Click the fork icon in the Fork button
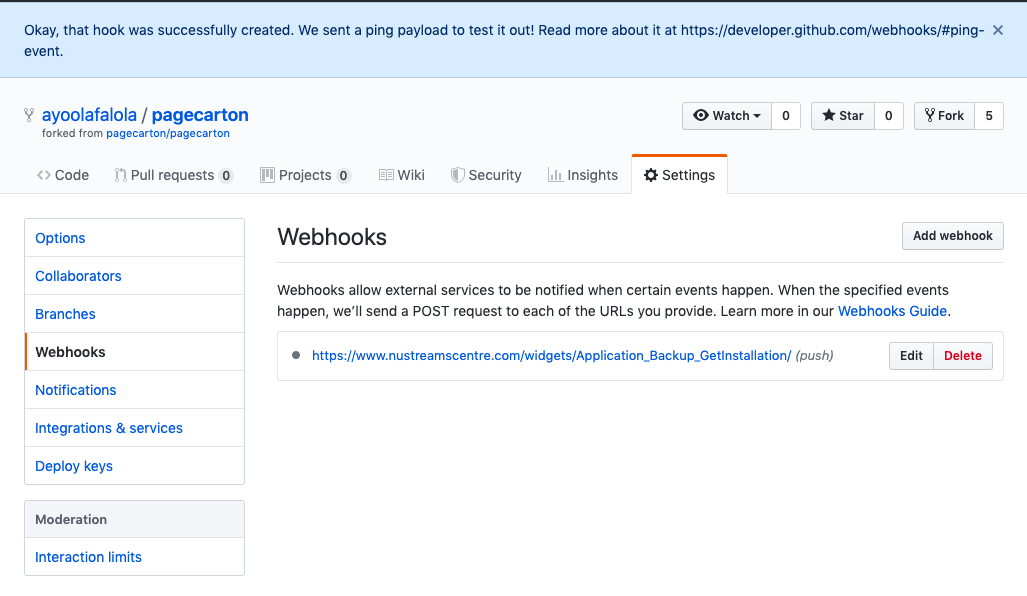Viewport: 1027px width, 596px height. coord(929,115)
